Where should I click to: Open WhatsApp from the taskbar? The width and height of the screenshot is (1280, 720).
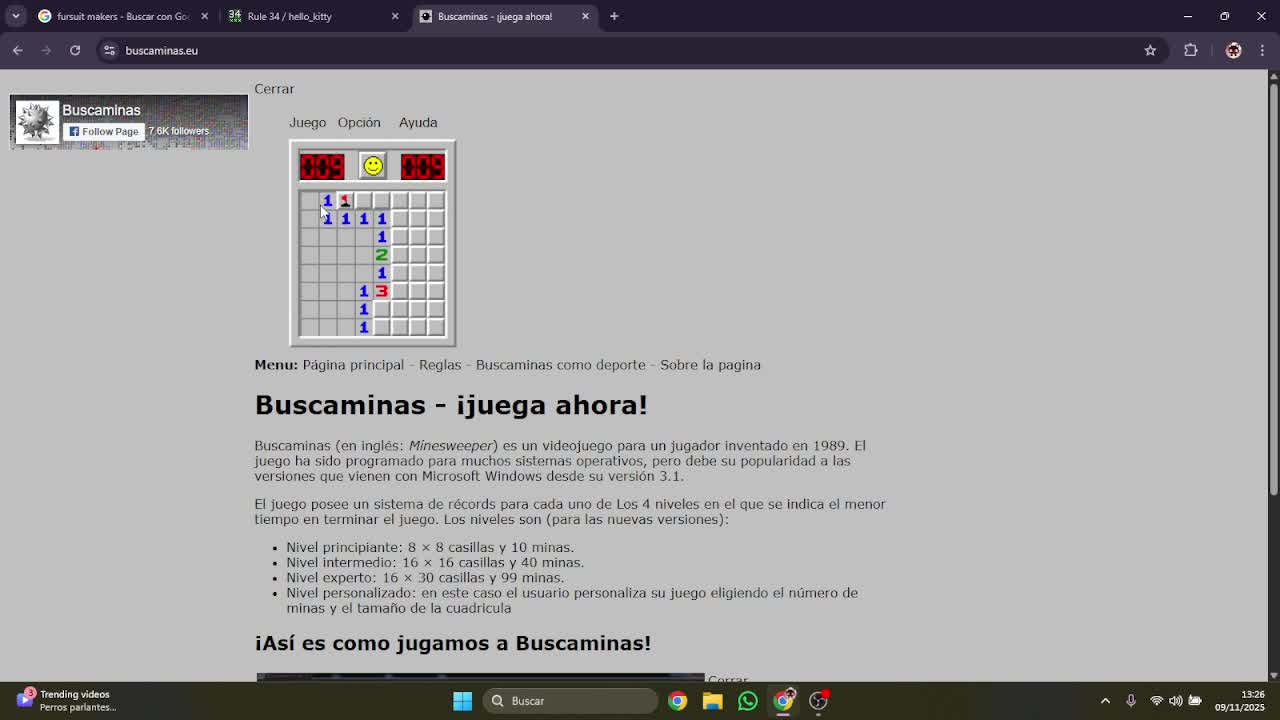pyautogui.click(x=747, y=701)
